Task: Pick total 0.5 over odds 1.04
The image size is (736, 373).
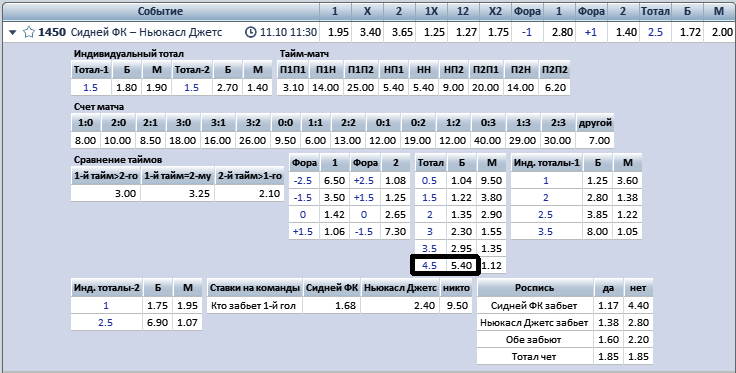Action: click(x=461, y=181)
